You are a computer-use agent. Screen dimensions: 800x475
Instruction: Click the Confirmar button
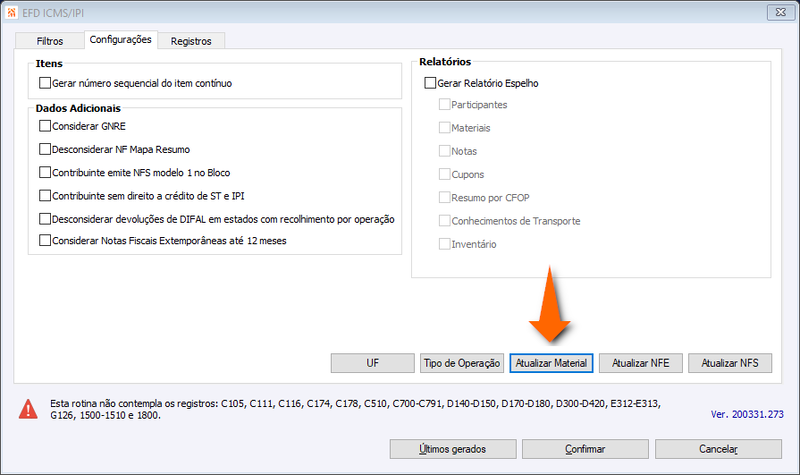(x=585, y=449)
